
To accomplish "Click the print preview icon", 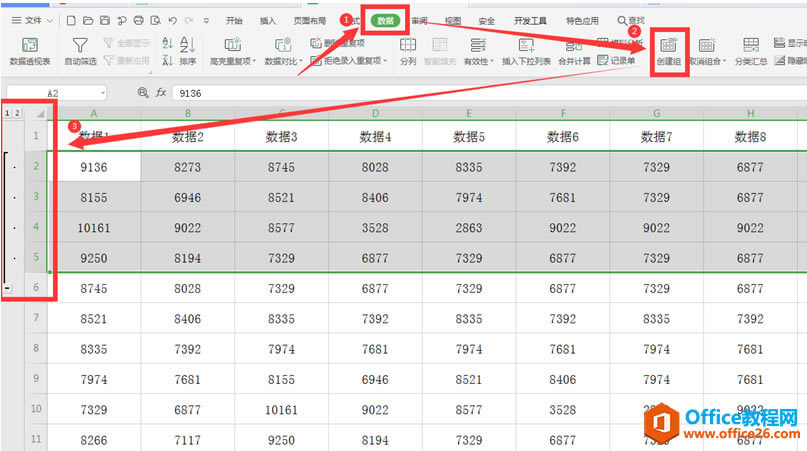I will coord(155,21).
